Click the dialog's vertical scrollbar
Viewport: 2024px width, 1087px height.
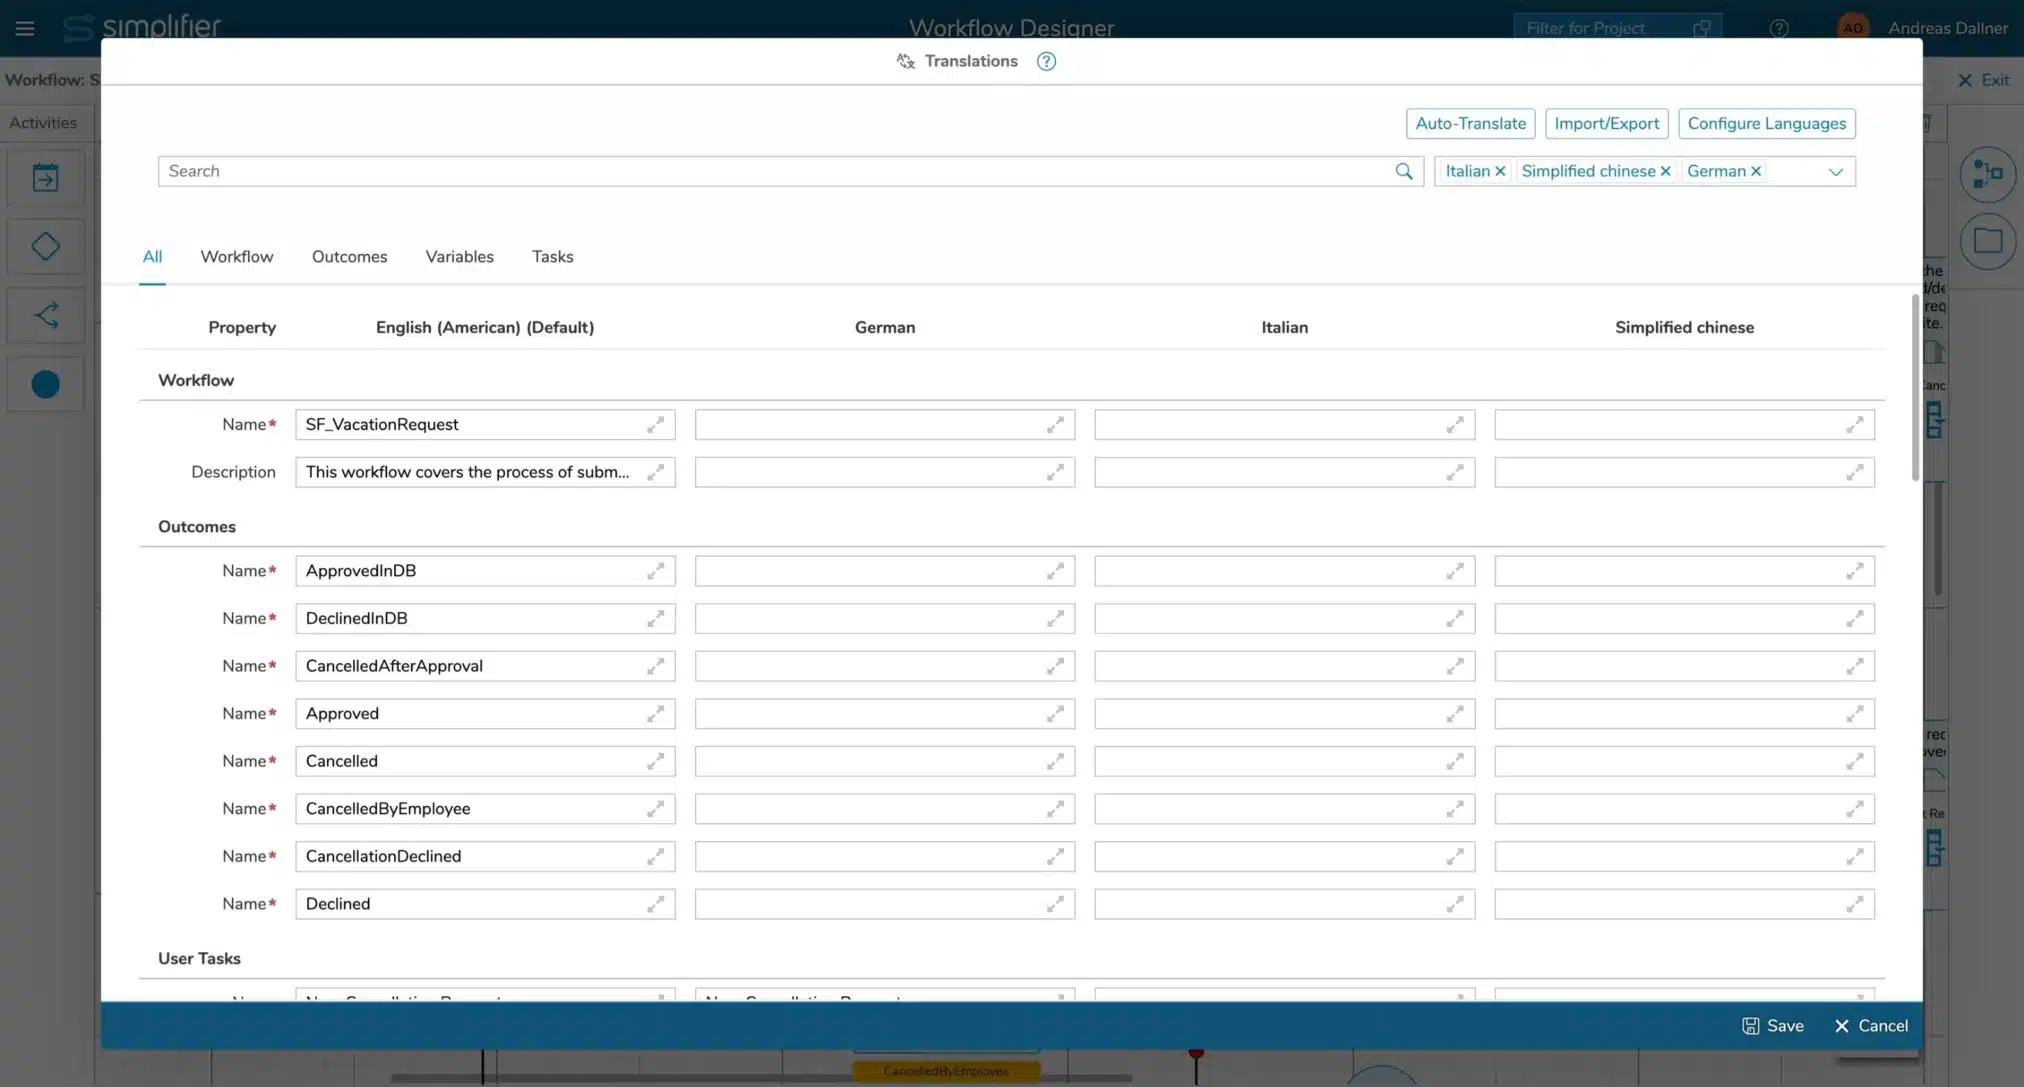1915,388
